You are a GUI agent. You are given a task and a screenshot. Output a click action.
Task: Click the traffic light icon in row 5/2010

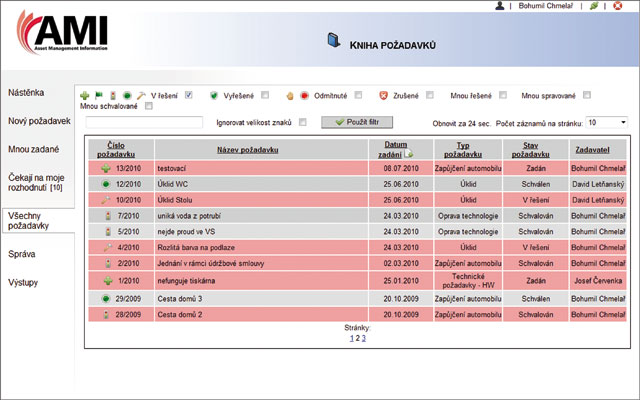pos(108,232)
